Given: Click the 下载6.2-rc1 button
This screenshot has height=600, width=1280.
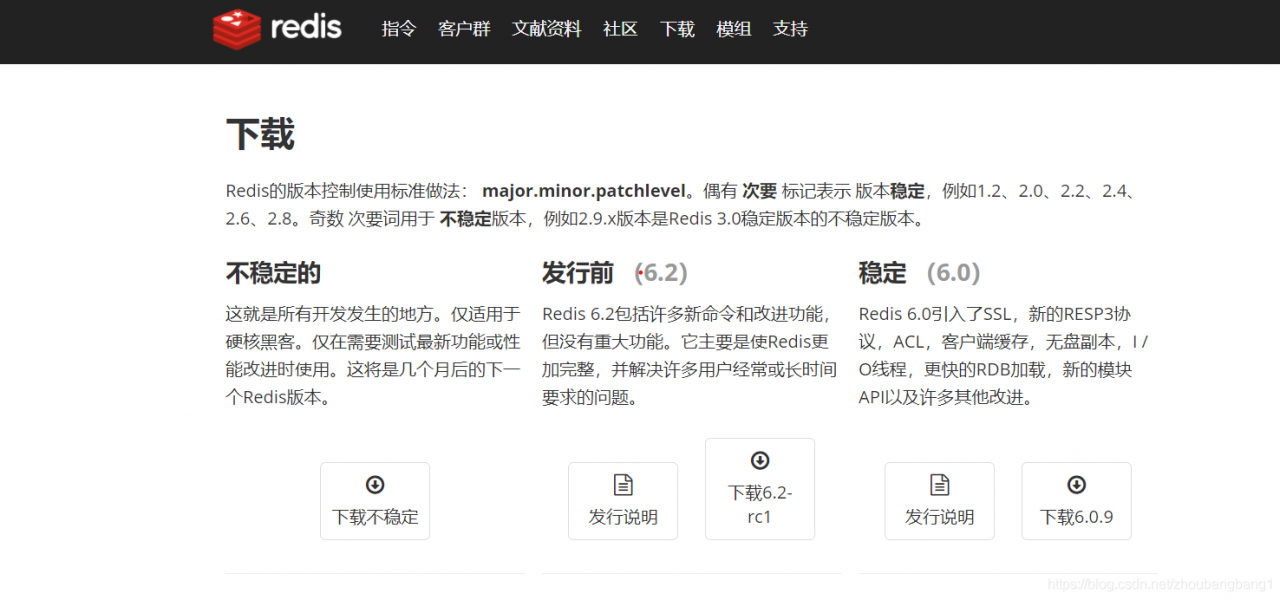Looking at the screenshot, I should tap(760, 489).
